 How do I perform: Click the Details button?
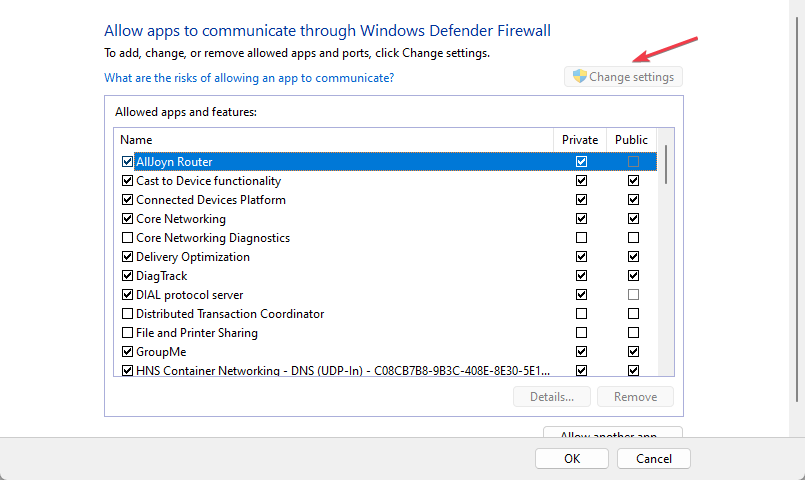tap(552, 397)
